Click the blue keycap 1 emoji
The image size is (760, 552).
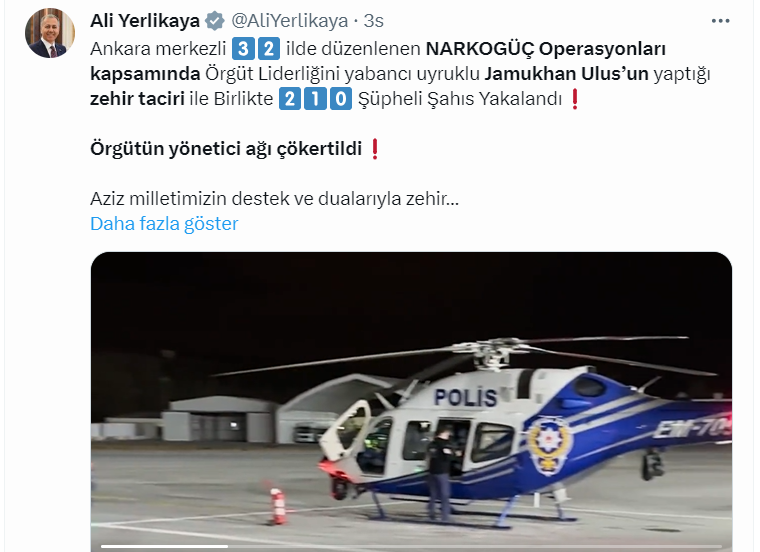click(x=316, y=99)
